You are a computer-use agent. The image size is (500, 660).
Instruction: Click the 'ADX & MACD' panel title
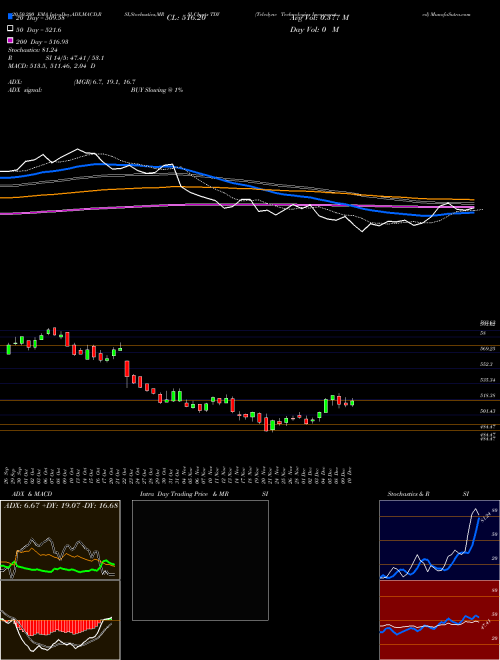(x=32, y=494)
